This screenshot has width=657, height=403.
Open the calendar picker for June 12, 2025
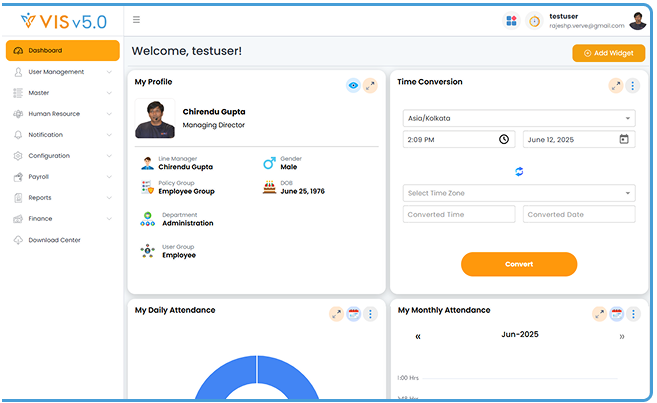[x=624, y=139]
